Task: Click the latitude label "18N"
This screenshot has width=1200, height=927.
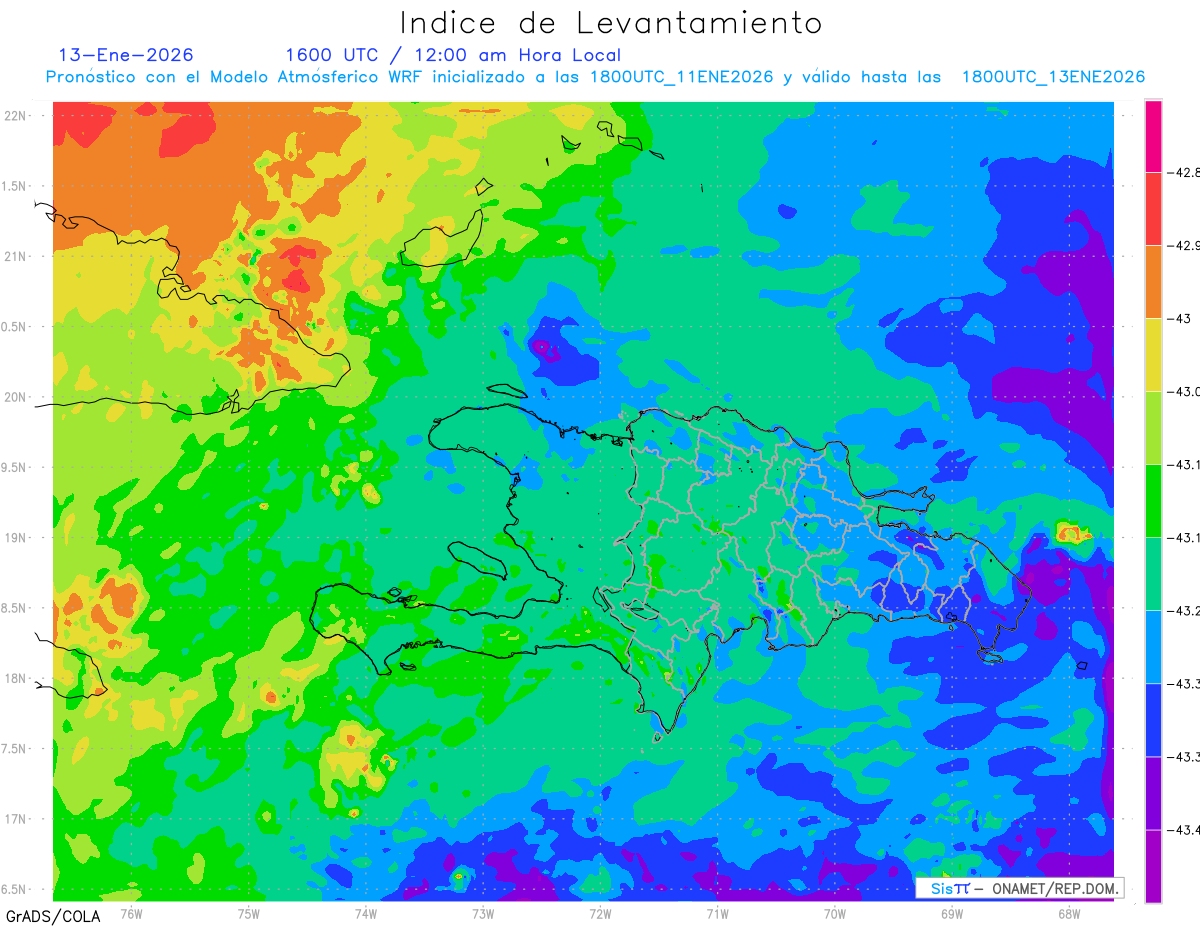Action: coord(17,678)
